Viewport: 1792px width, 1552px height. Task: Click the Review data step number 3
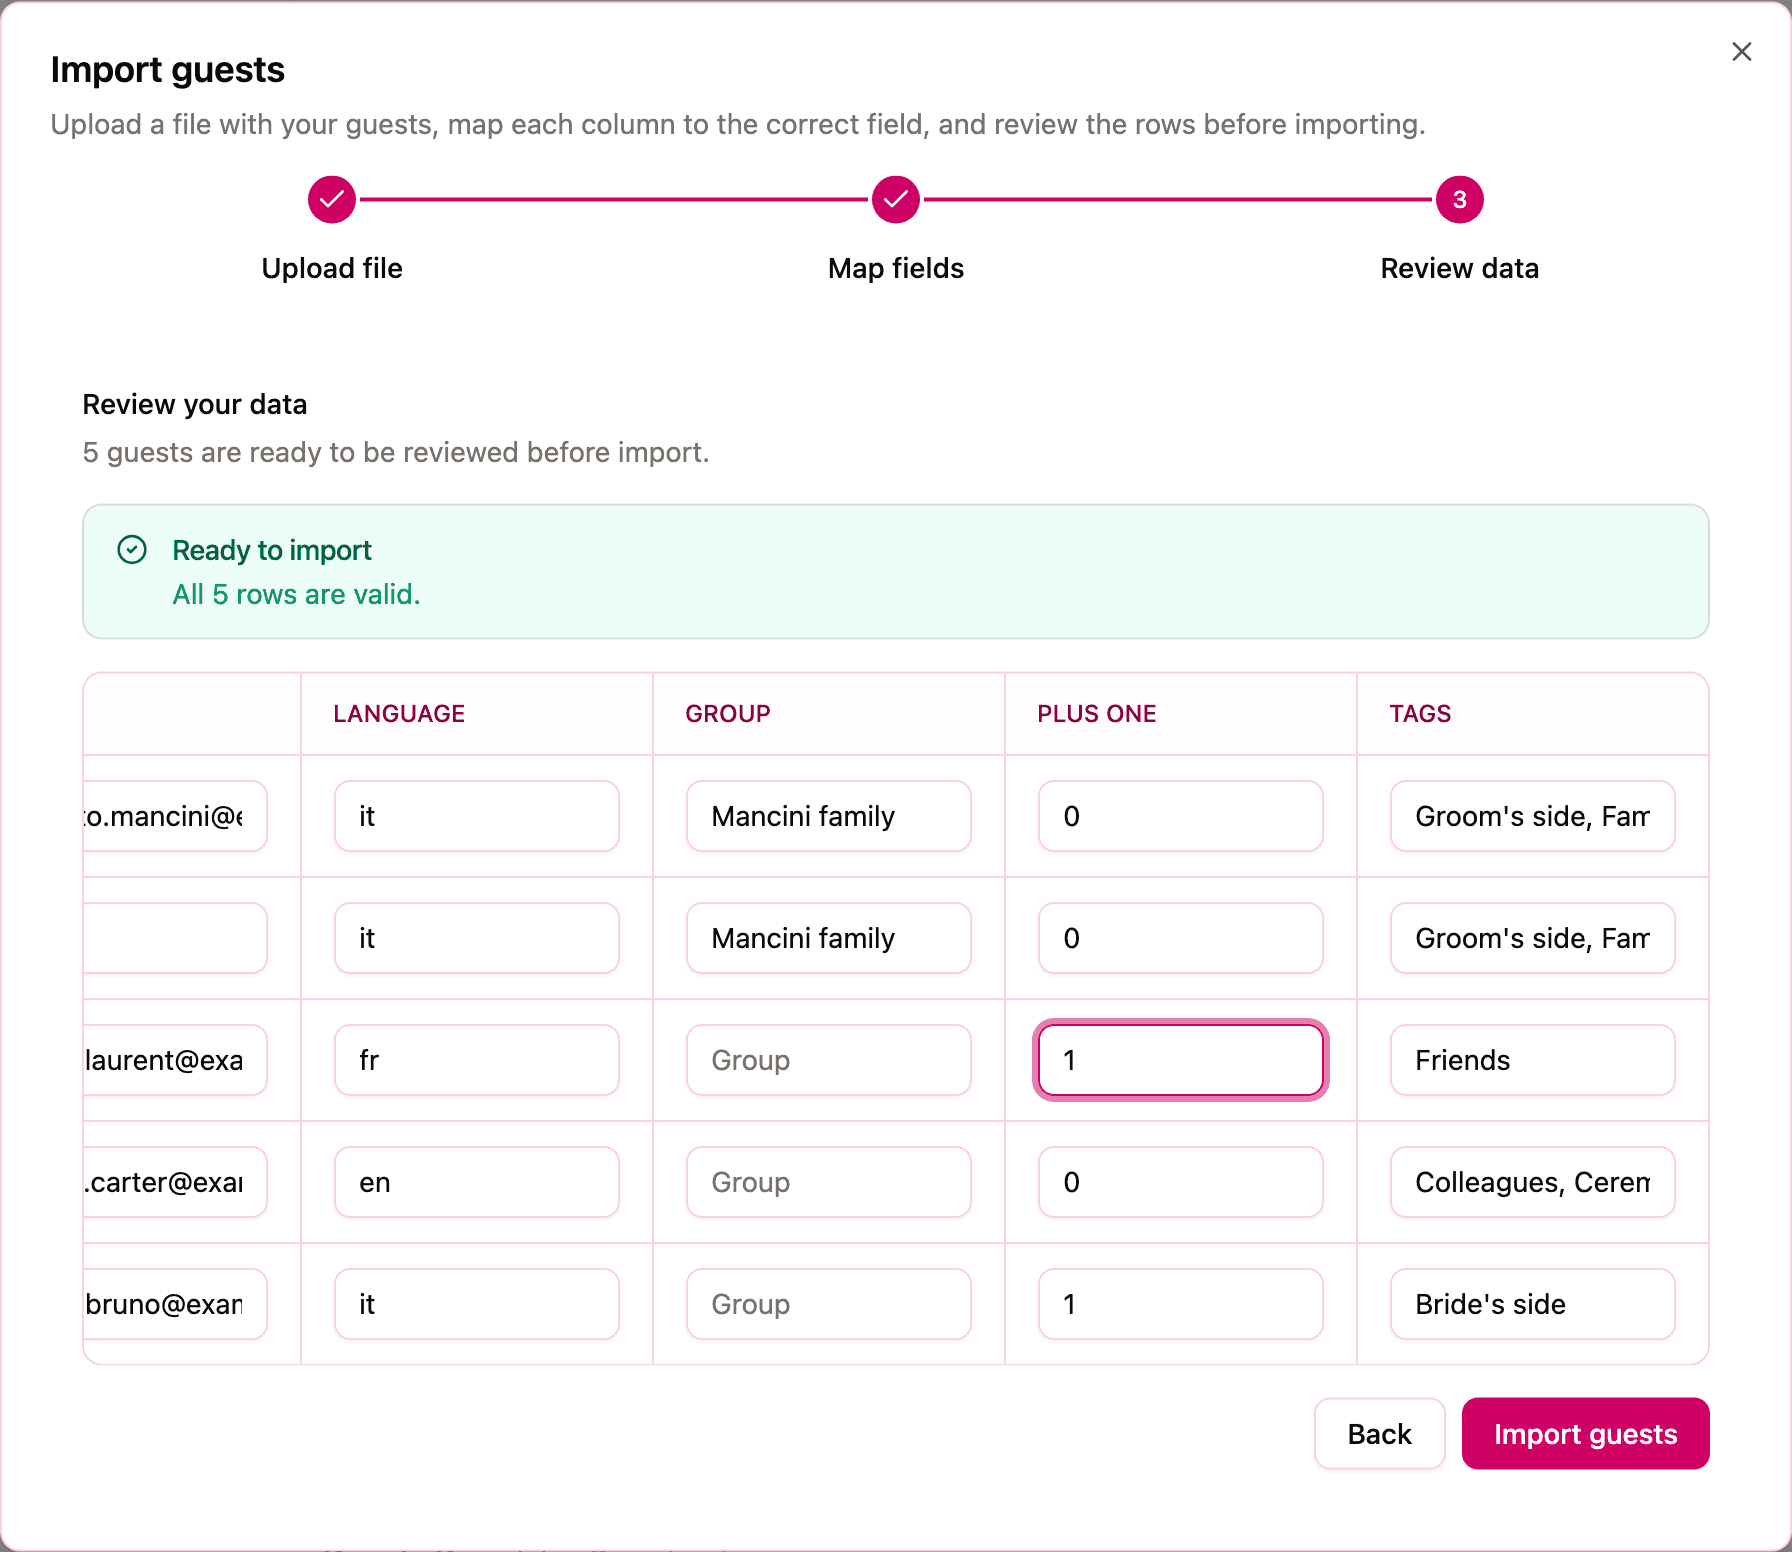pos(1459,200)
